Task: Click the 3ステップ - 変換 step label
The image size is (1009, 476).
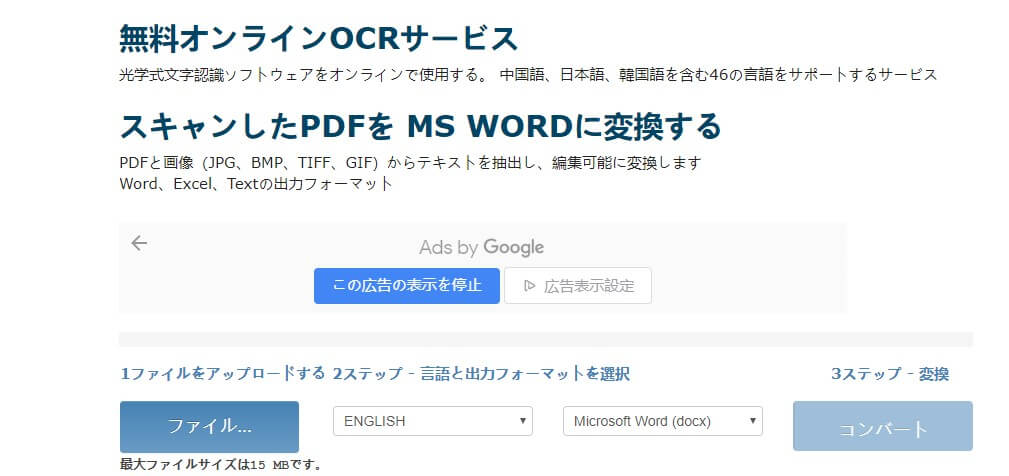Action: click(x=890, y=374)
